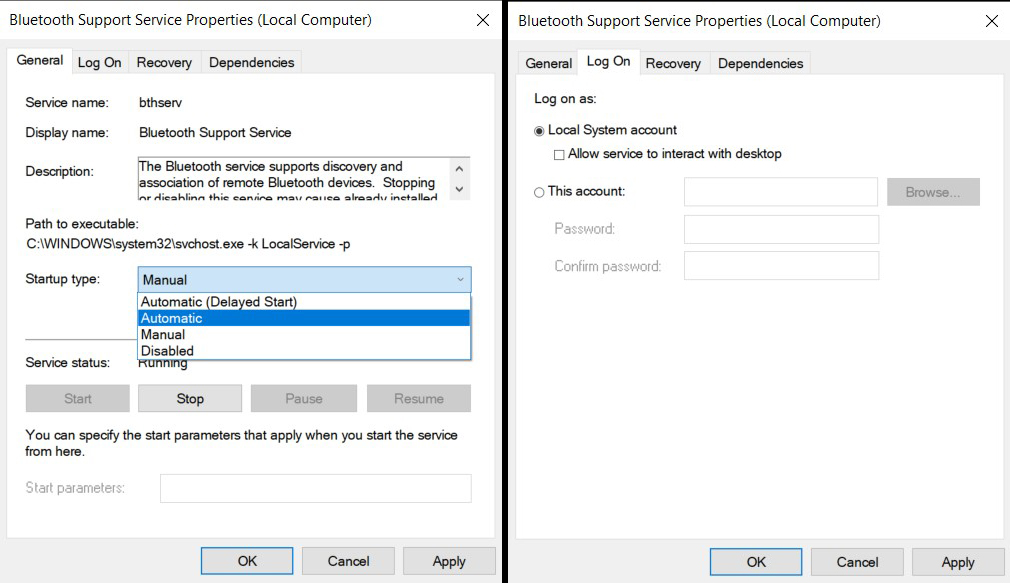Focus the This account name field
This screenshot has height=583, width=1010.
point(781,192)
